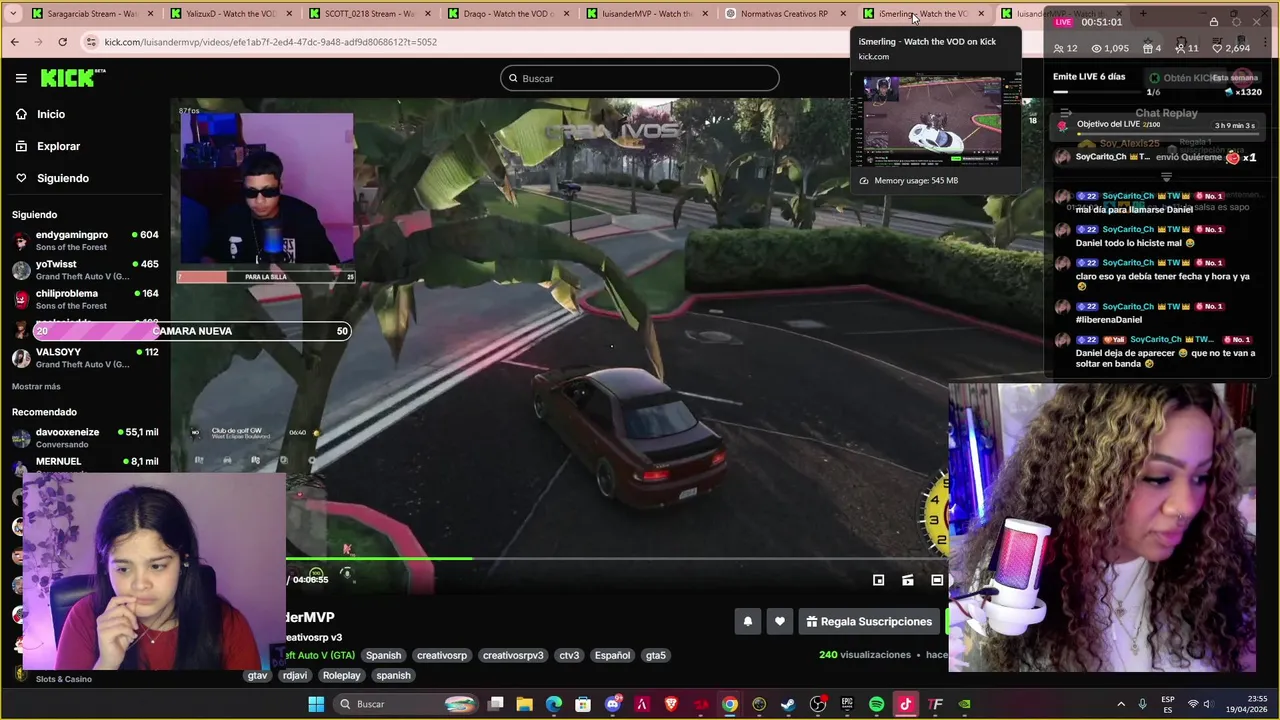Open Epic Games Launcher from the taskbar

coord(847,704)
